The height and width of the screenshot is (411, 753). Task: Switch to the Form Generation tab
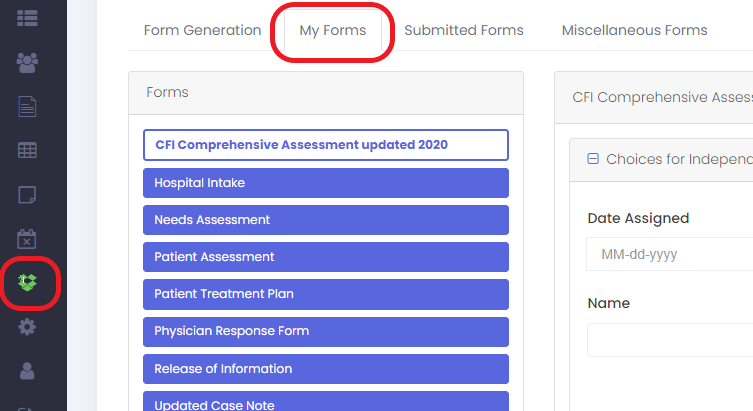point(202,30)
